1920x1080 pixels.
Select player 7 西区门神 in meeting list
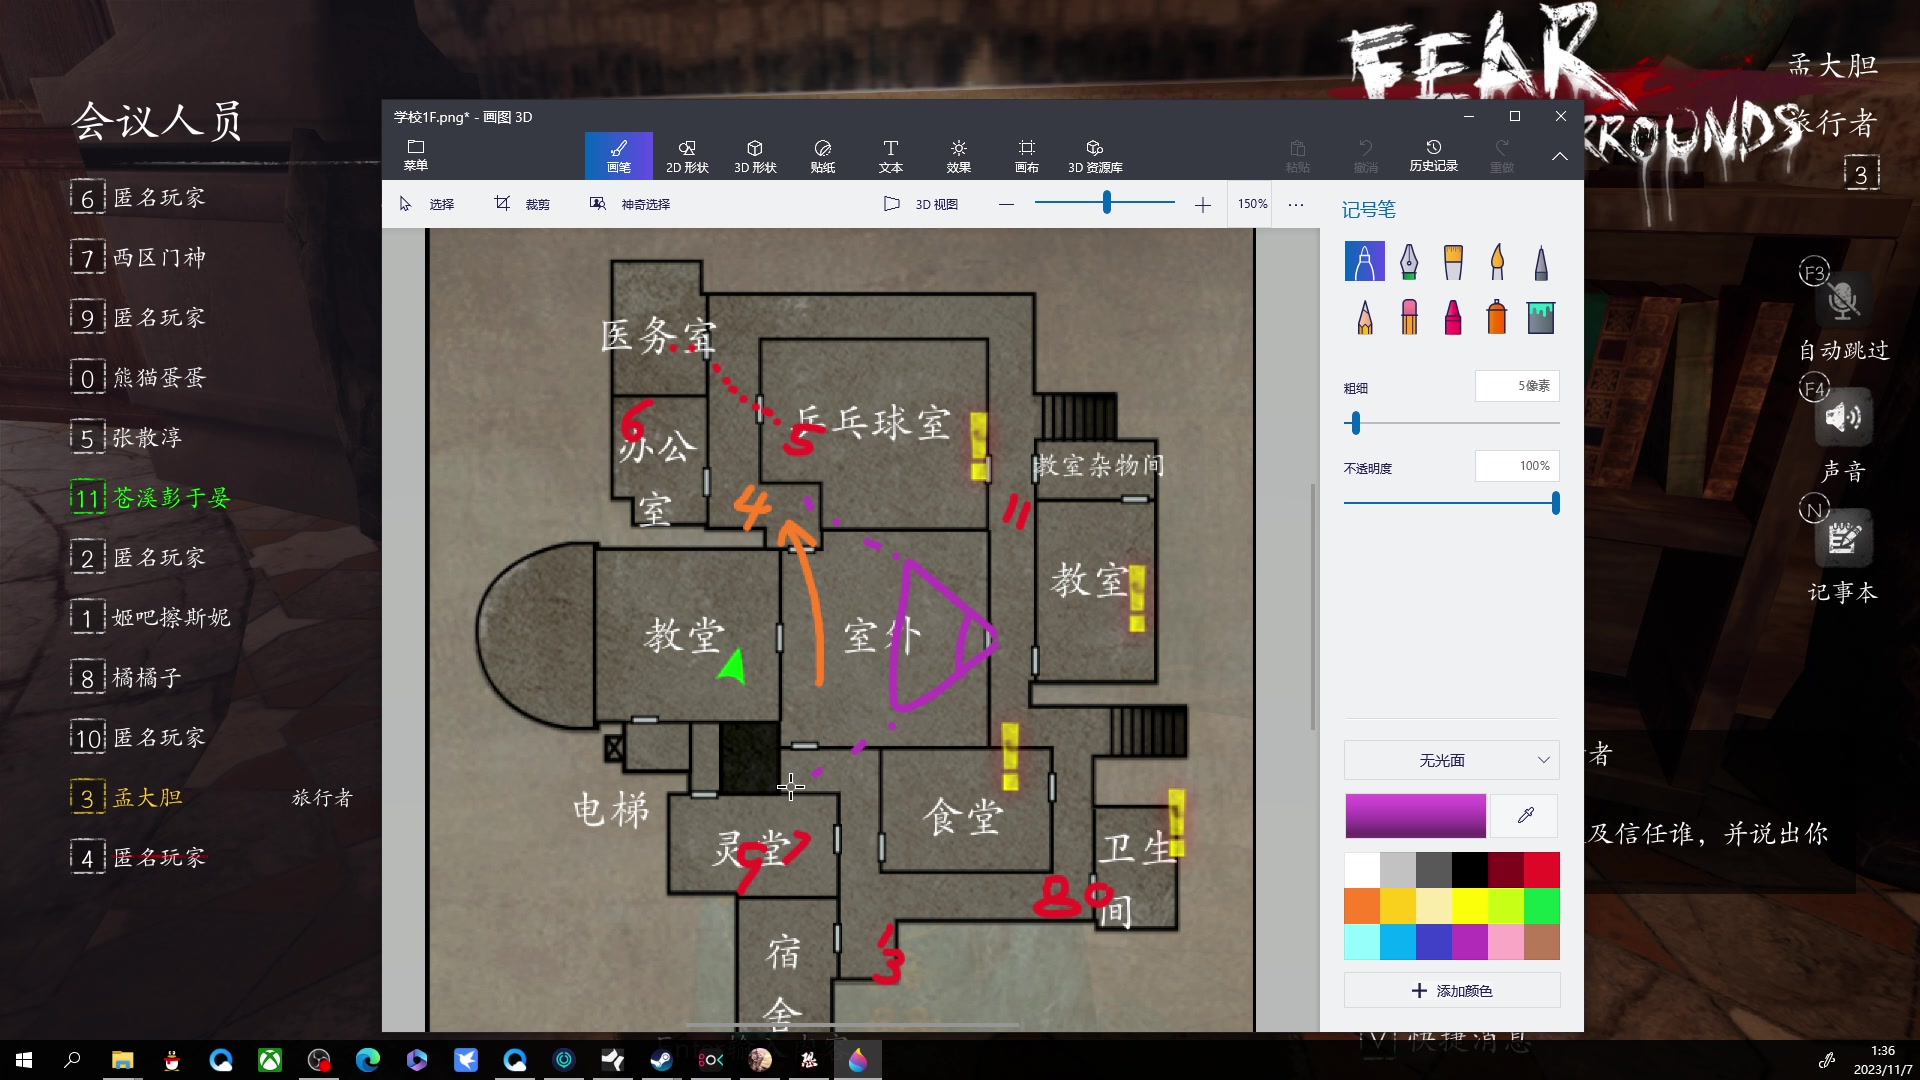[x=138, y=258]
